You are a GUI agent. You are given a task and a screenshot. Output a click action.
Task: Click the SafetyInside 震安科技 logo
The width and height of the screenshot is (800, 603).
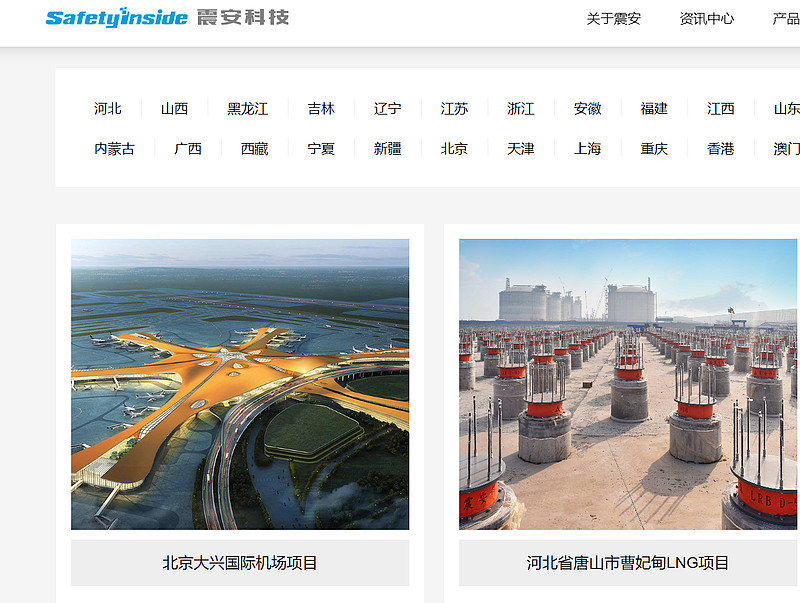(167, 17)
